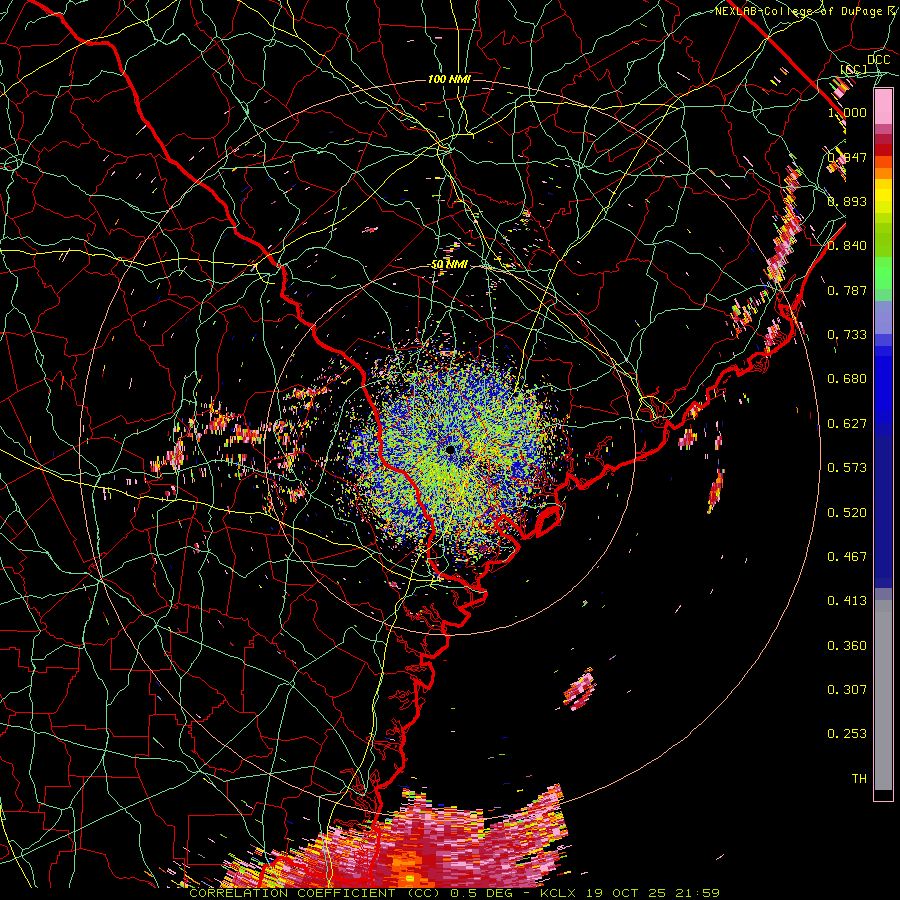Select the 0.573 legend value
Image resolution: width=900 pixels, height=900 pixels.
847,468
